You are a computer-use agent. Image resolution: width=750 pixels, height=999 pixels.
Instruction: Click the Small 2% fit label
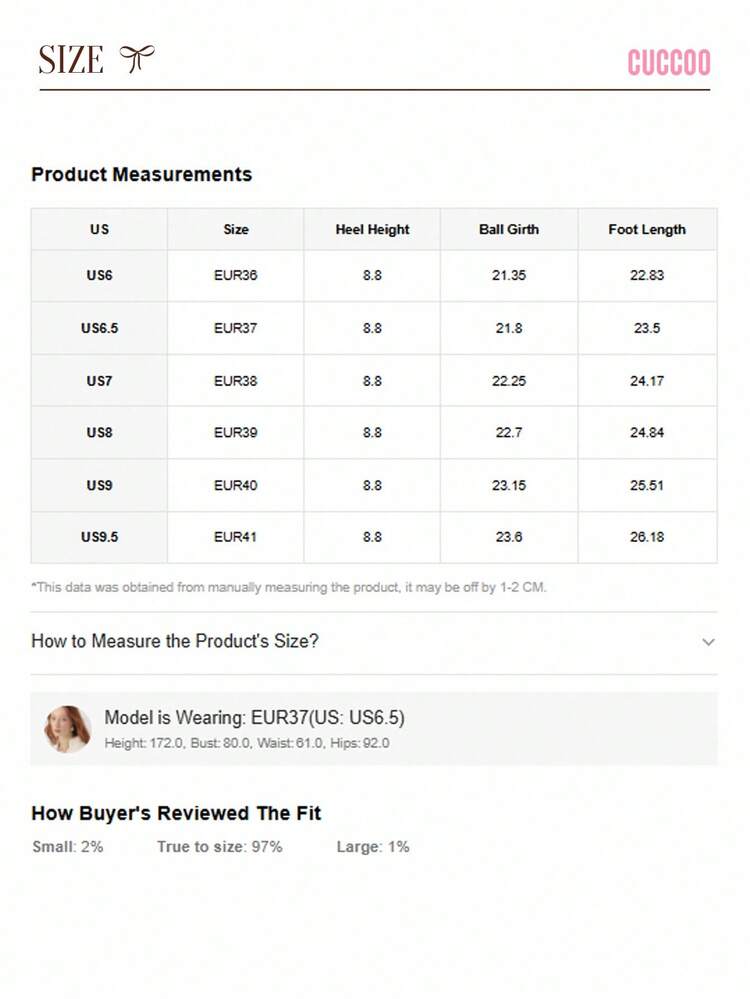pos(68,847)
